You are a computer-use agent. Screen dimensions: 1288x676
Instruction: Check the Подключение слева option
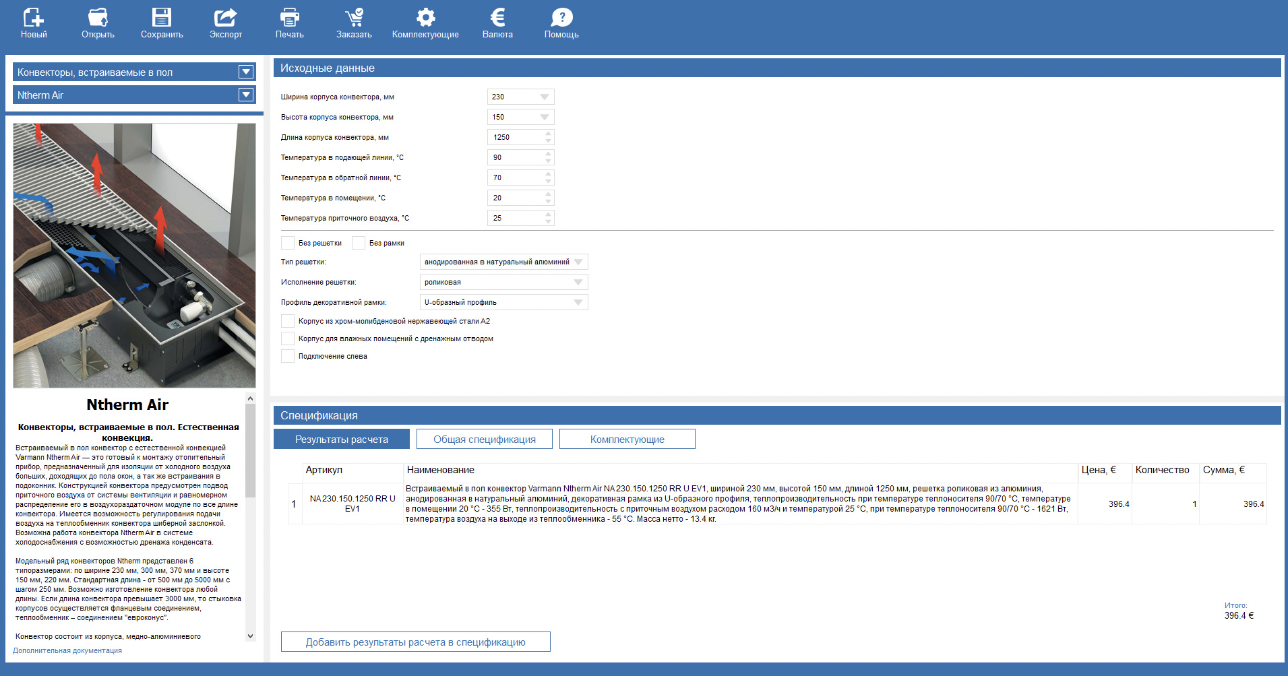(x=288, y=356)
